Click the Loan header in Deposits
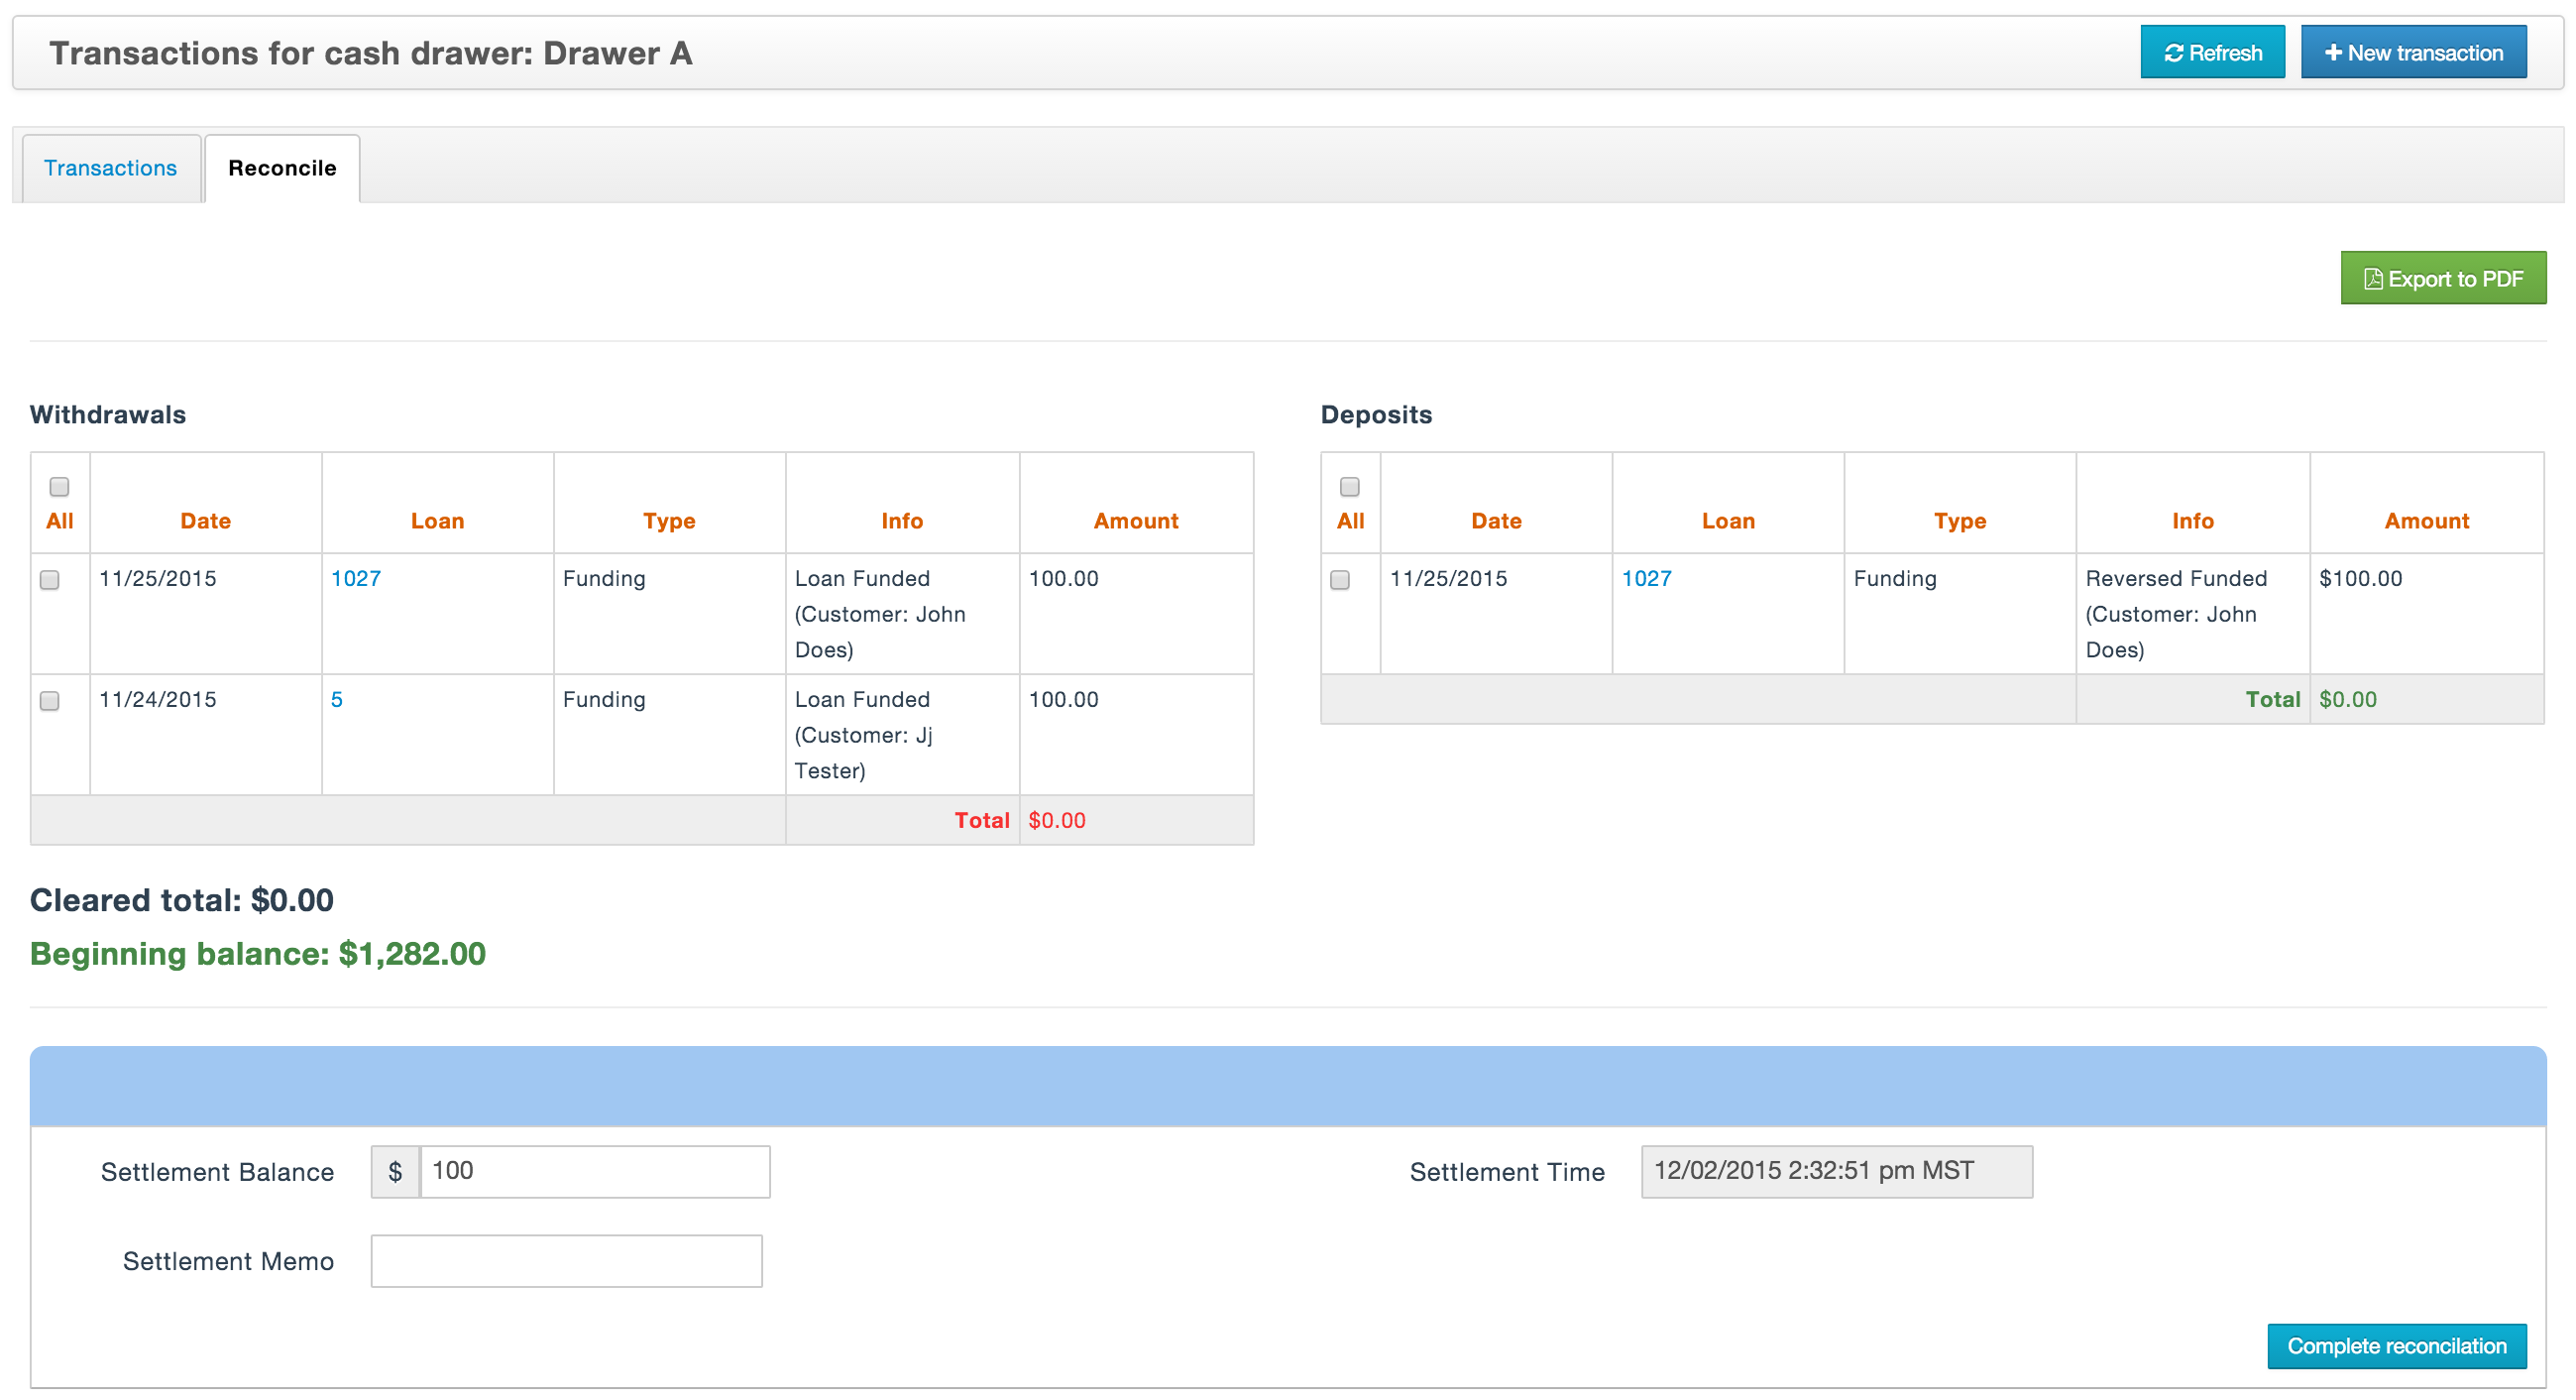The width and height of the screenshot is (2576, 1400). pyautogui.click(x=1728, y=521)
